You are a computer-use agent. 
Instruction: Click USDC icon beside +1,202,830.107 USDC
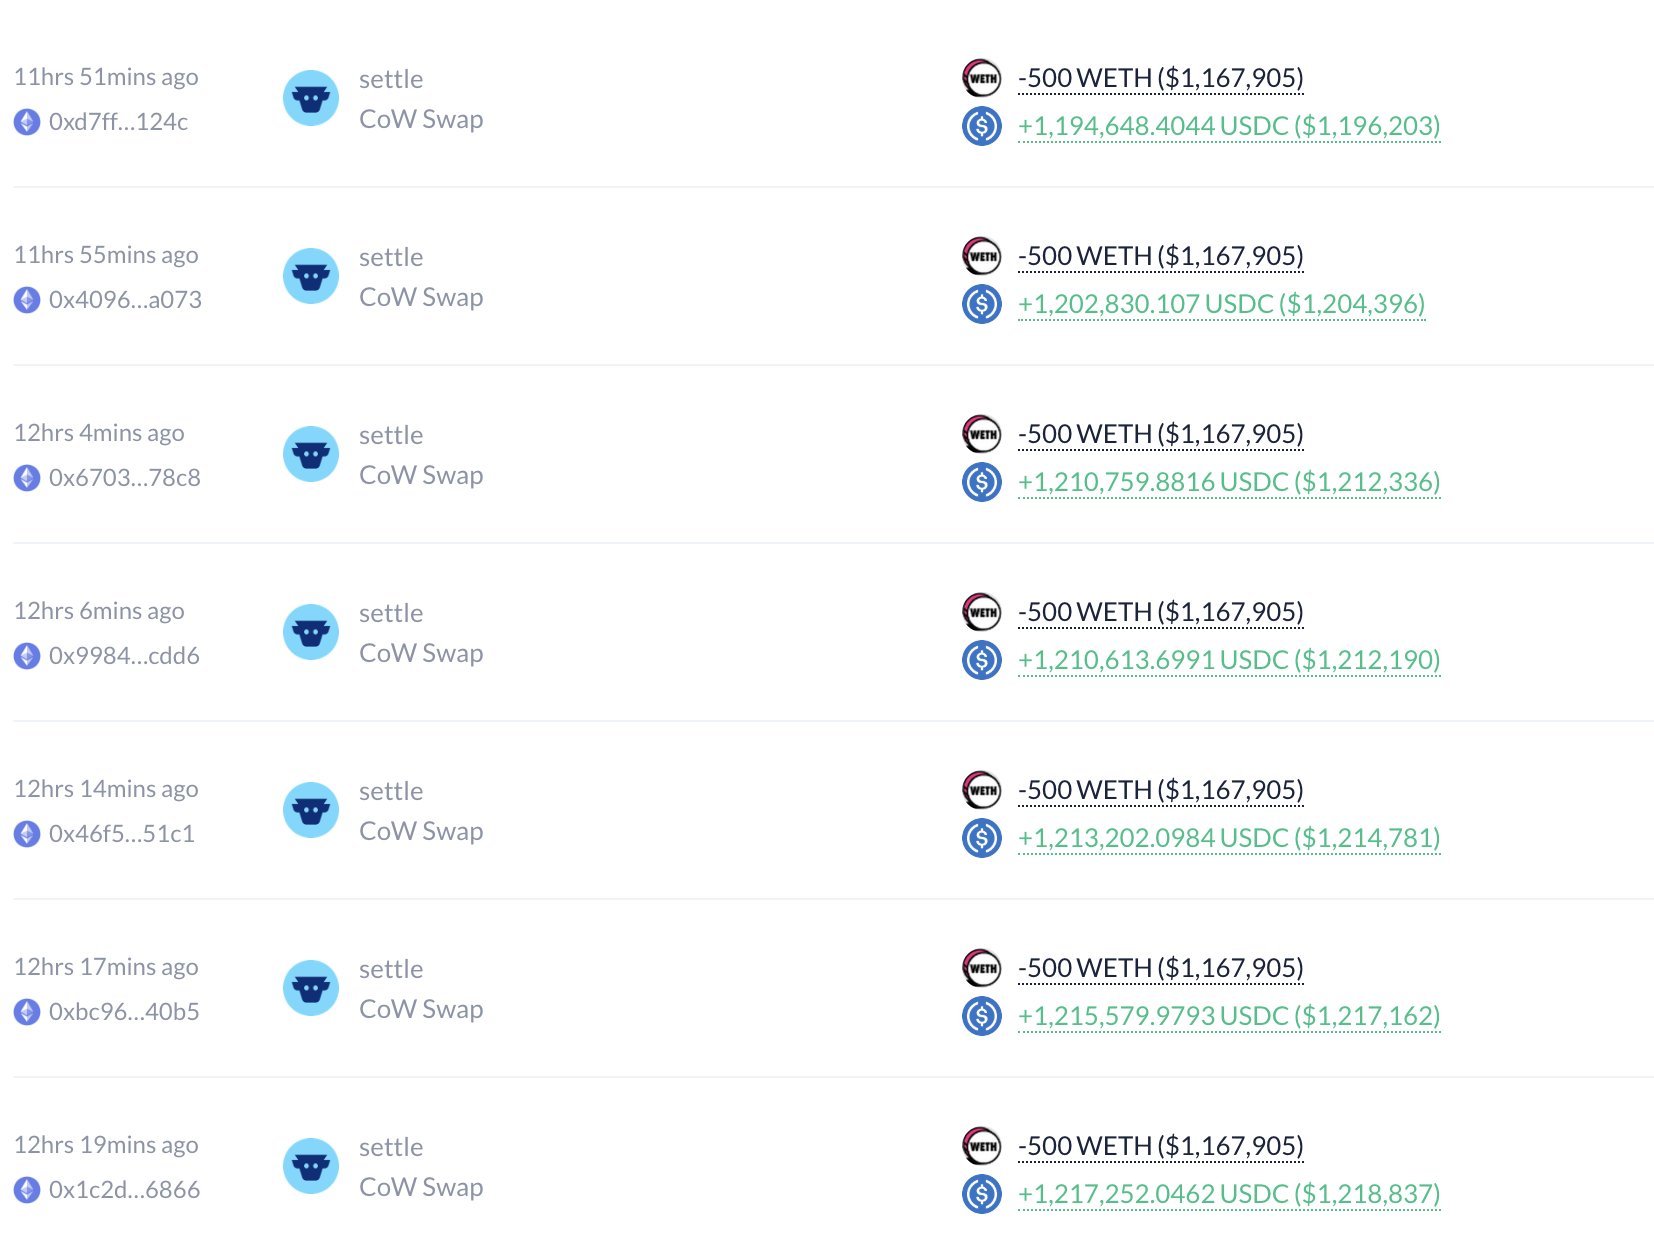[x=982, y=304]
